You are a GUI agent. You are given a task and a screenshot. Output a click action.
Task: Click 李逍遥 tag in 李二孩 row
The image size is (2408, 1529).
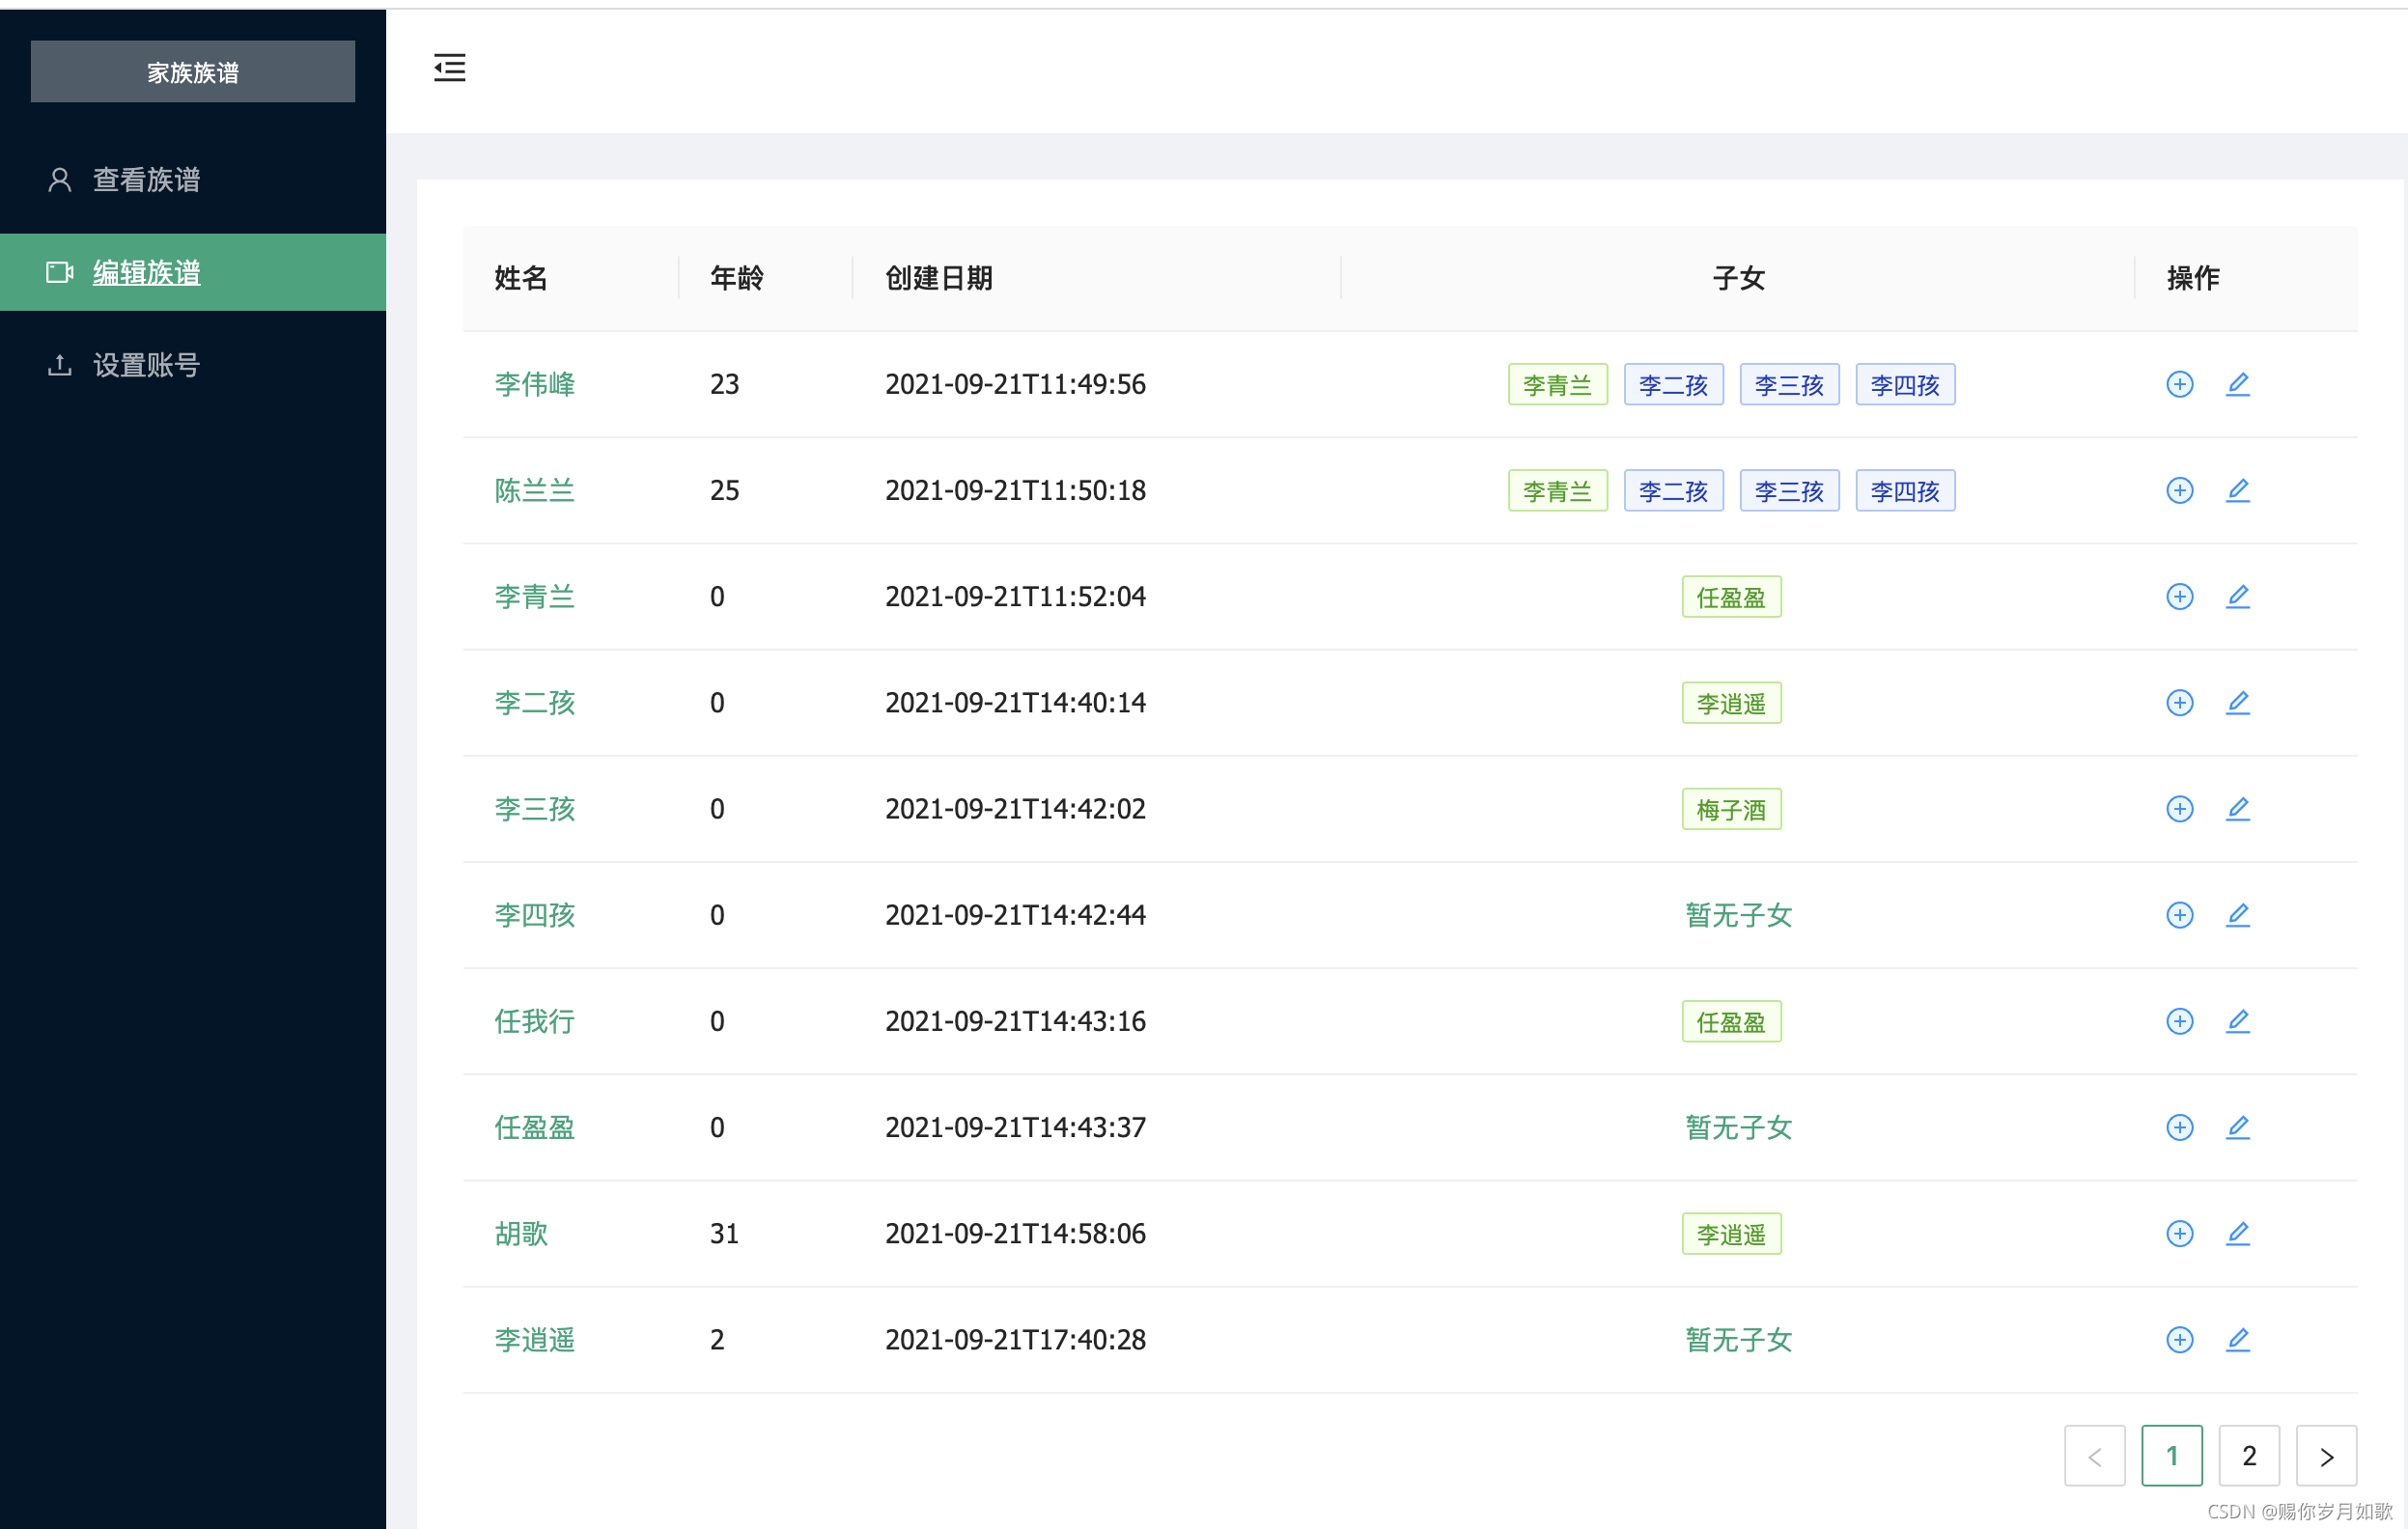(1731, 702)
